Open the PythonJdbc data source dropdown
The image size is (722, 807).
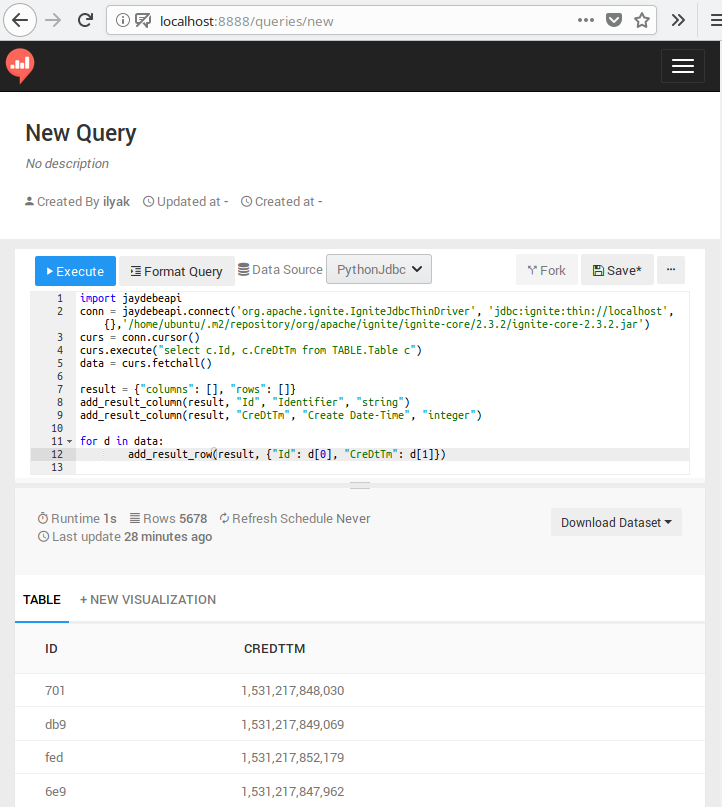[x=379, y=269]
